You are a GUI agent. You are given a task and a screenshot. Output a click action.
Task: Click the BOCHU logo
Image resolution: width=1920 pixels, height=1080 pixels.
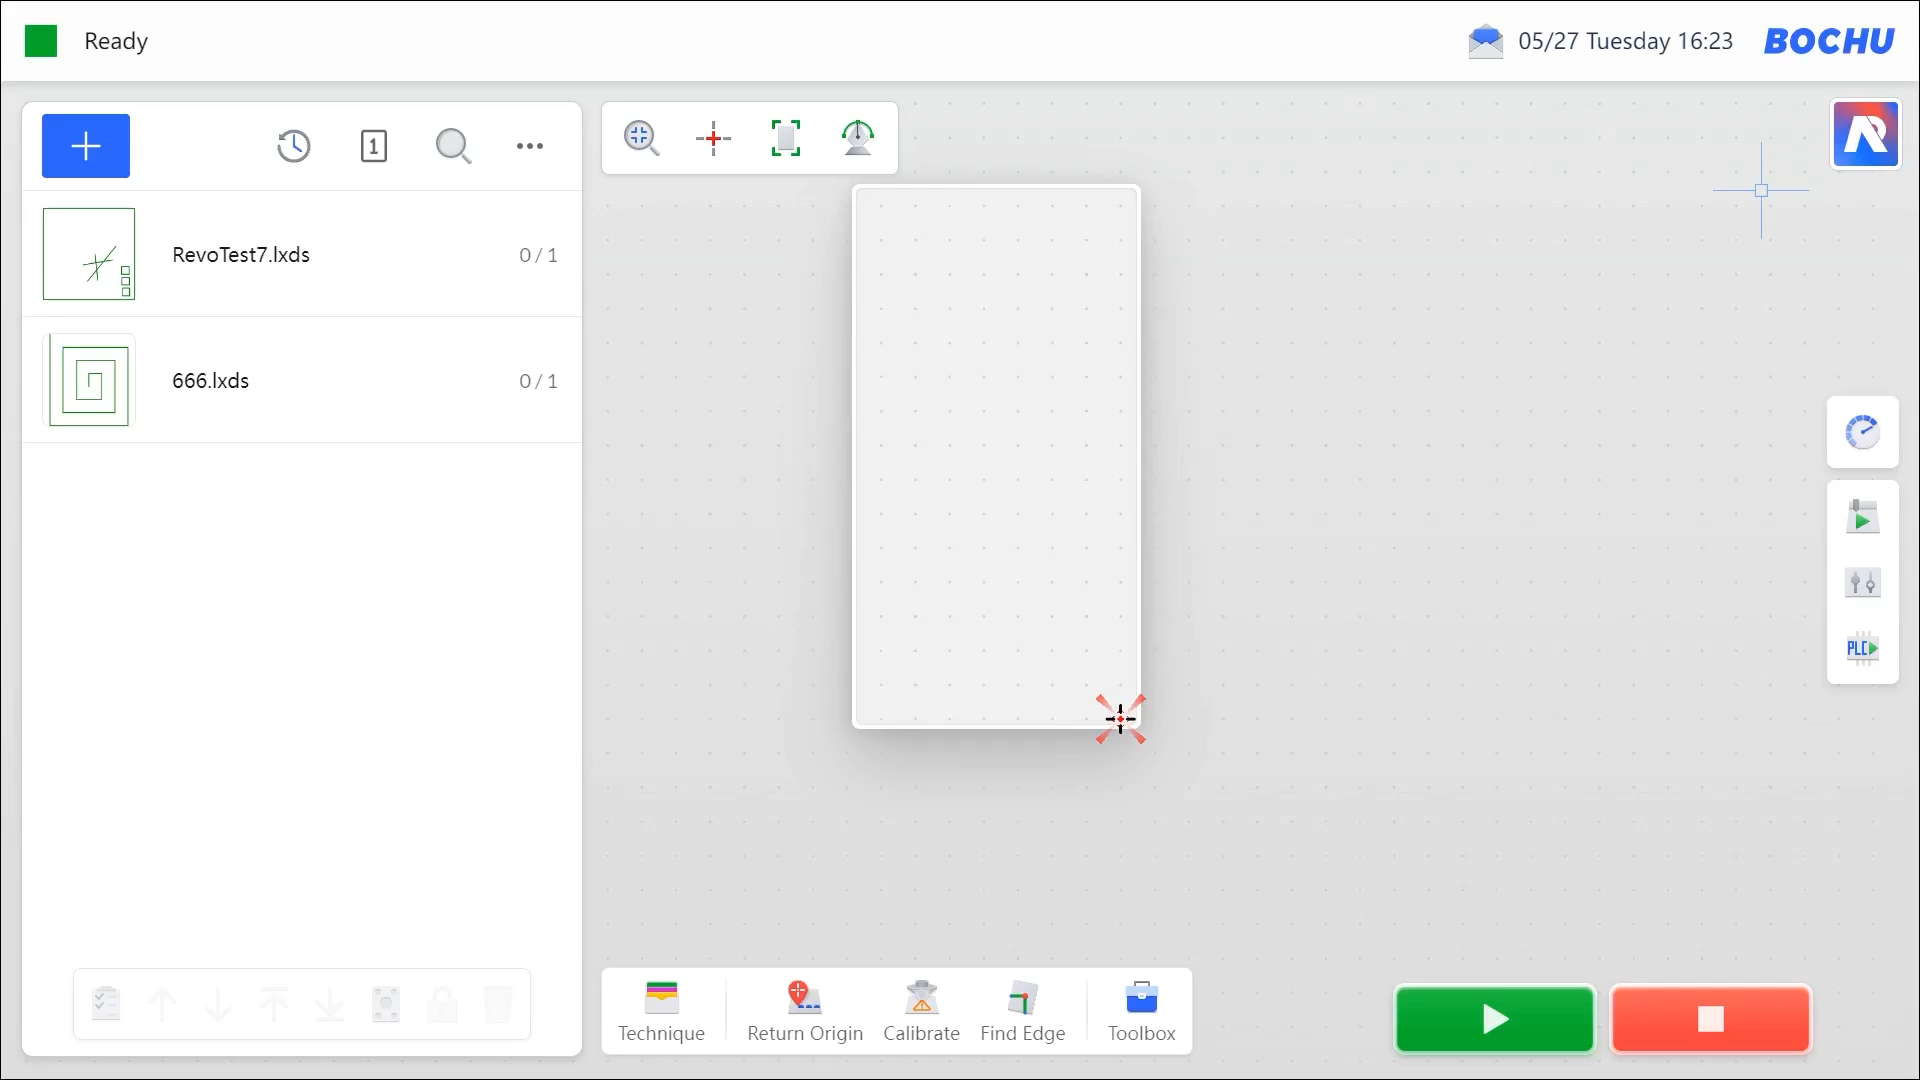(1829, 41)
